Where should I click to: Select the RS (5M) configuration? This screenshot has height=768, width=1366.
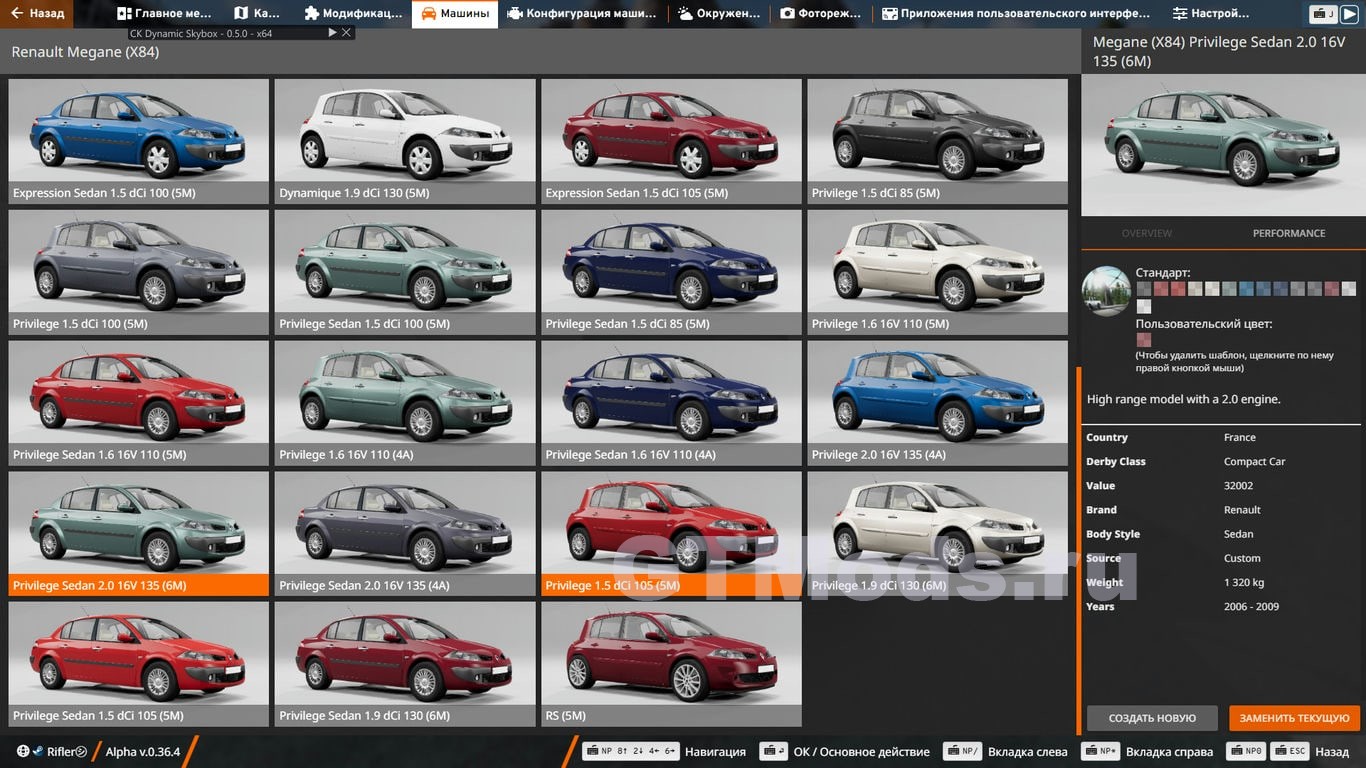click(671, 664)
